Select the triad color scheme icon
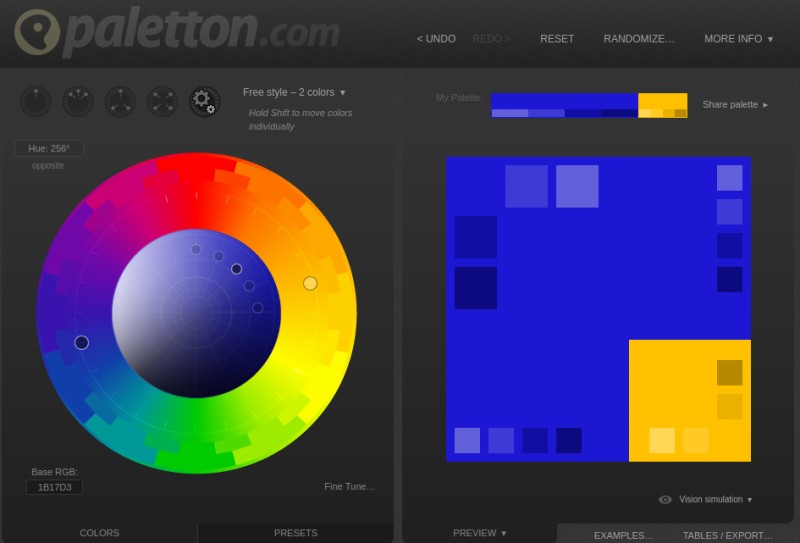The image size is (800, 543). pyautogui.click(x=120, y=101)
